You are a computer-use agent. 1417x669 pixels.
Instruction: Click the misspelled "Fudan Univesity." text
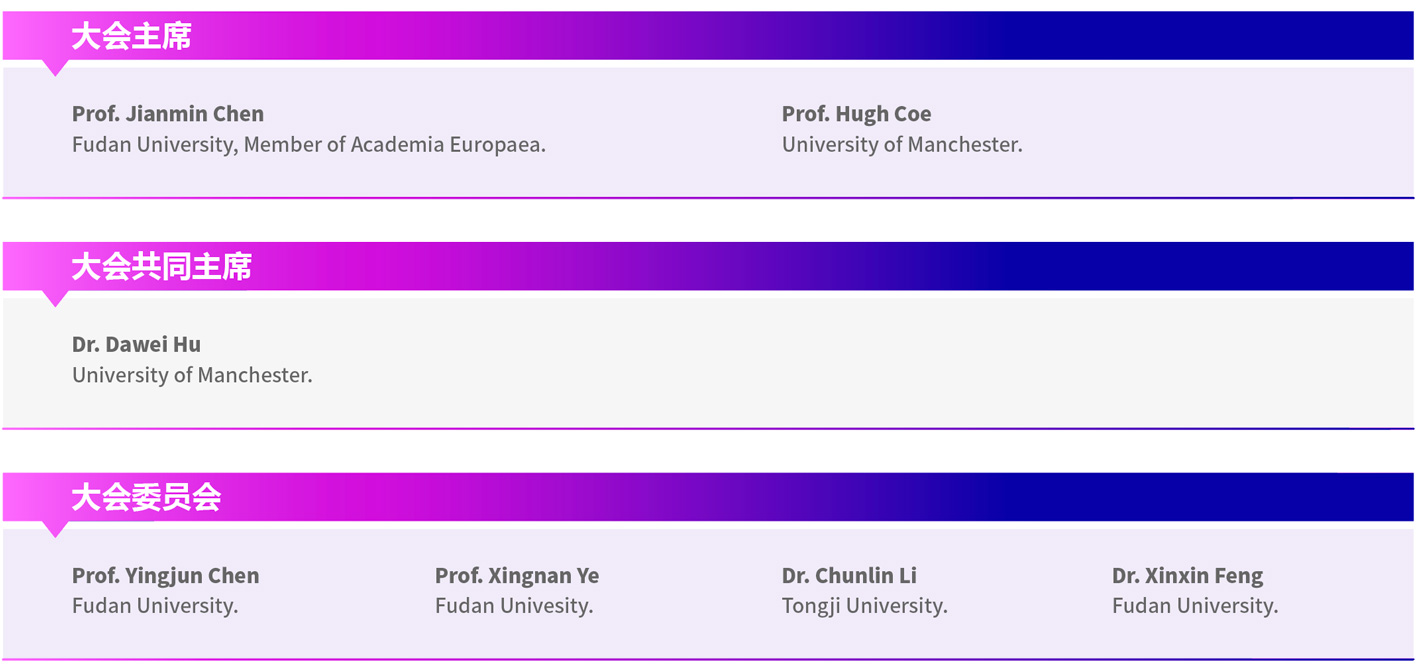tap(514, 606)
